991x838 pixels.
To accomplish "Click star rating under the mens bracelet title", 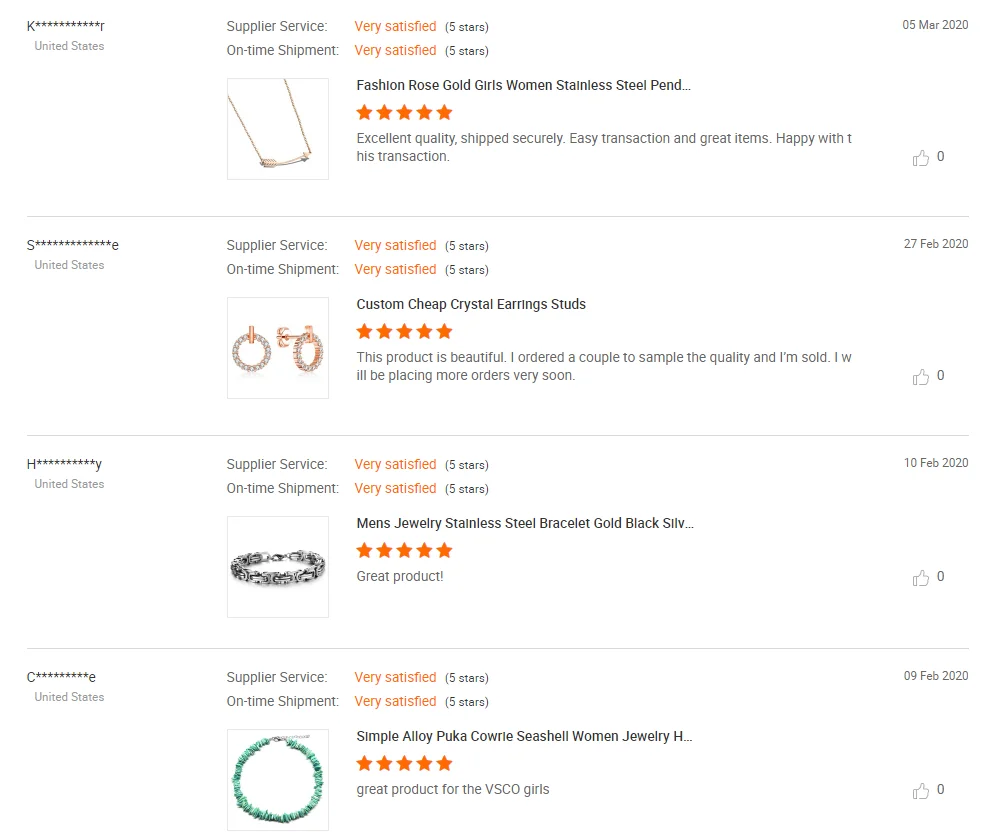I will [404, 551].
